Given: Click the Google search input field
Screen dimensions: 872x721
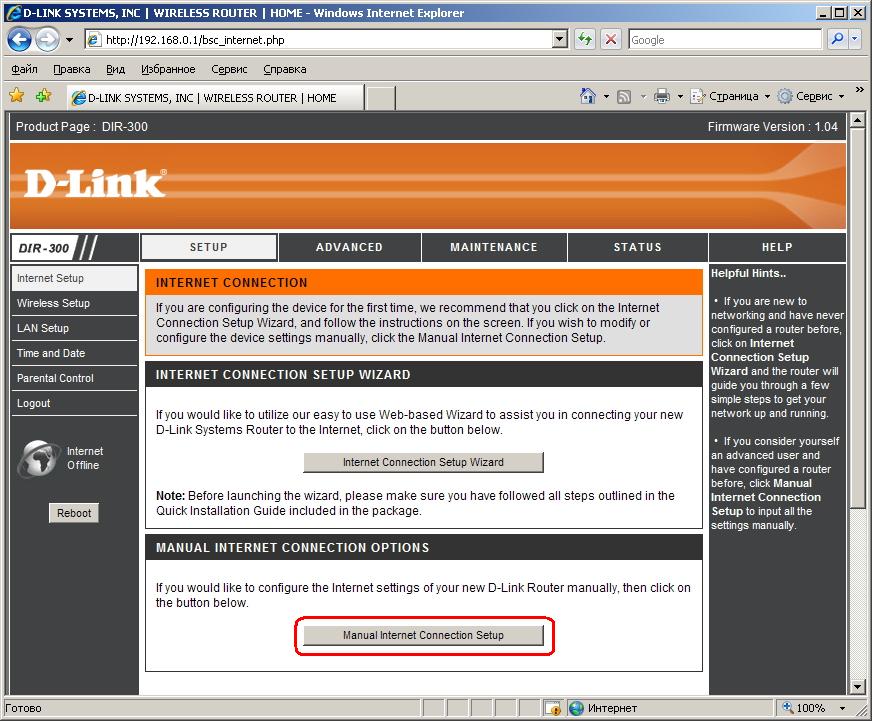Looking at the screenshot, I should pos(723,40).
